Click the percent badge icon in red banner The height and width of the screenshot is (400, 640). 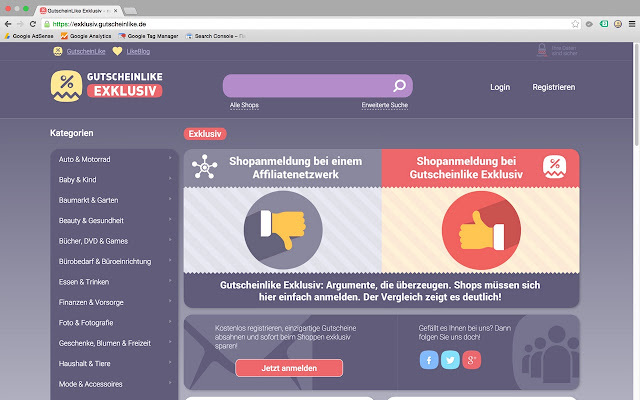554,167
